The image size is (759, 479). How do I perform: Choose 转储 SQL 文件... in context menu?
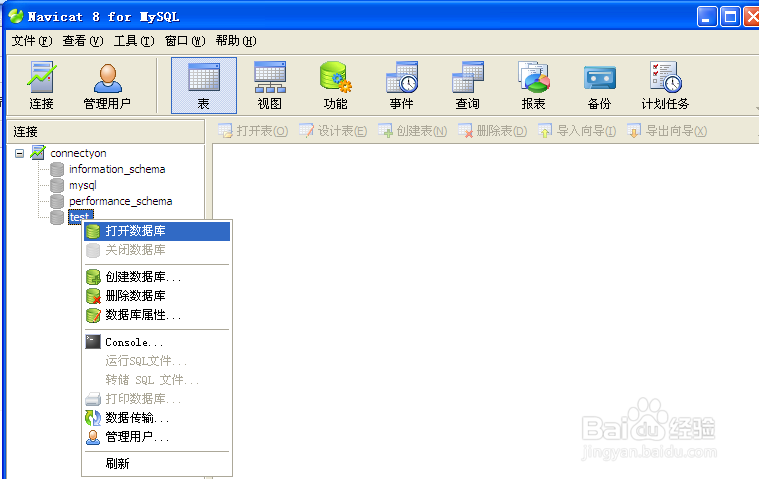click(x=157, y=380)
